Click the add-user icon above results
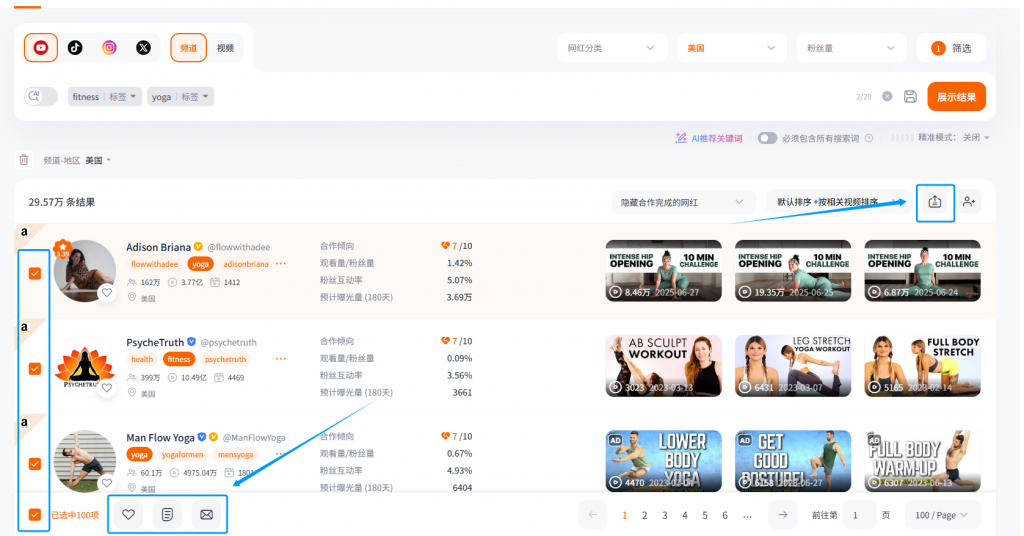The height and width of the screenshot is (536, 1024). (969, 202)
